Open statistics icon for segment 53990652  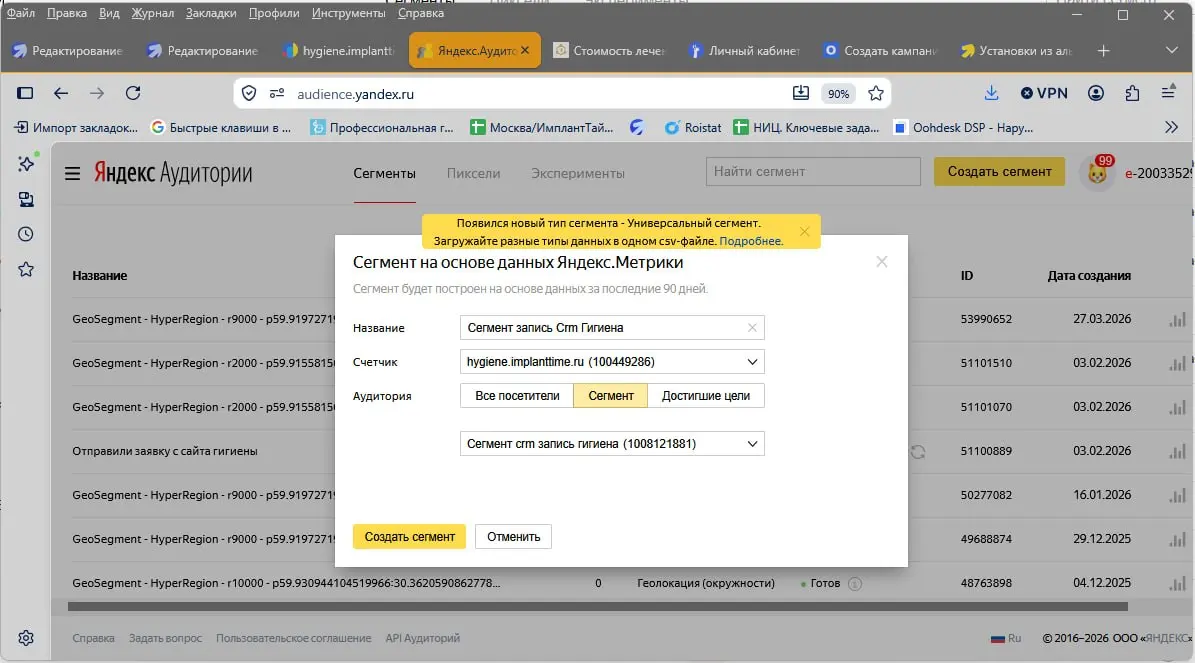(x=1177, y=319)
